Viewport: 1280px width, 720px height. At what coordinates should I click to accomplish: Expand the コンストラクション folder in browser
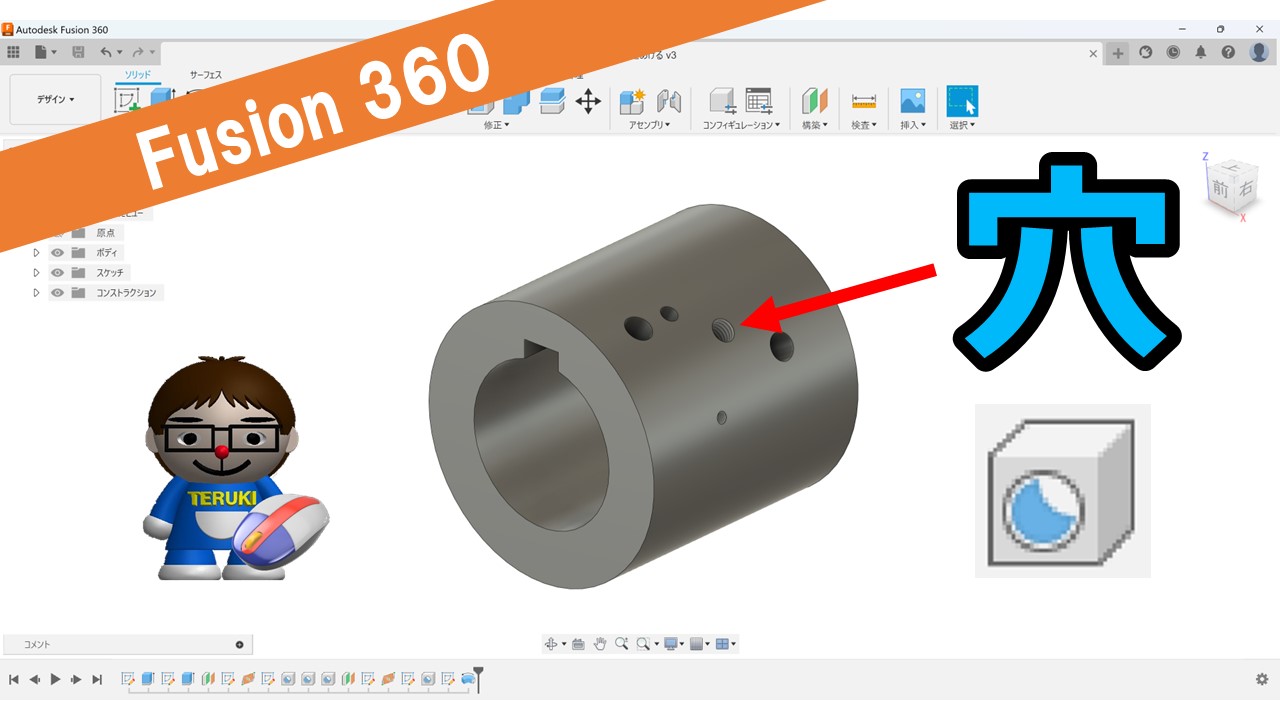36,292
